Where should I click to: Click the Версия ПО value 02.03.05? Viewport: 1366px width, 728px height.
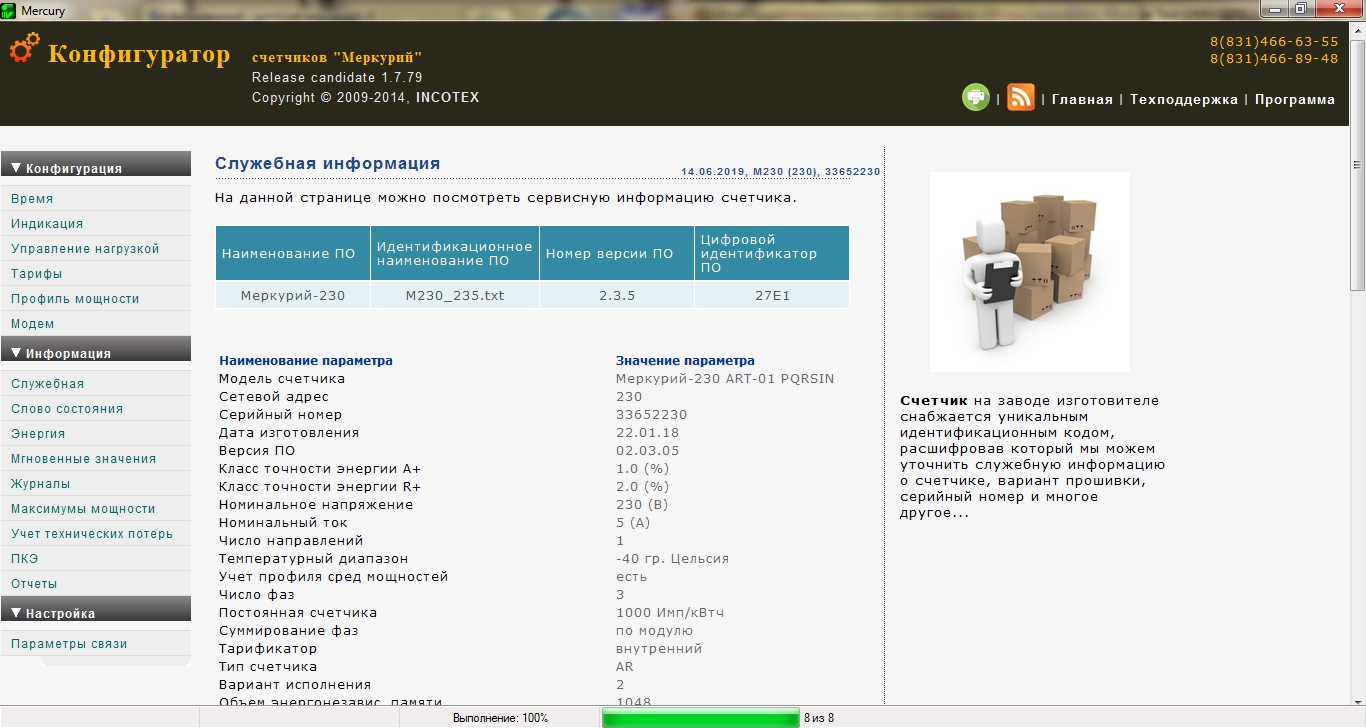pyautogui.click(x=647, y=451)
